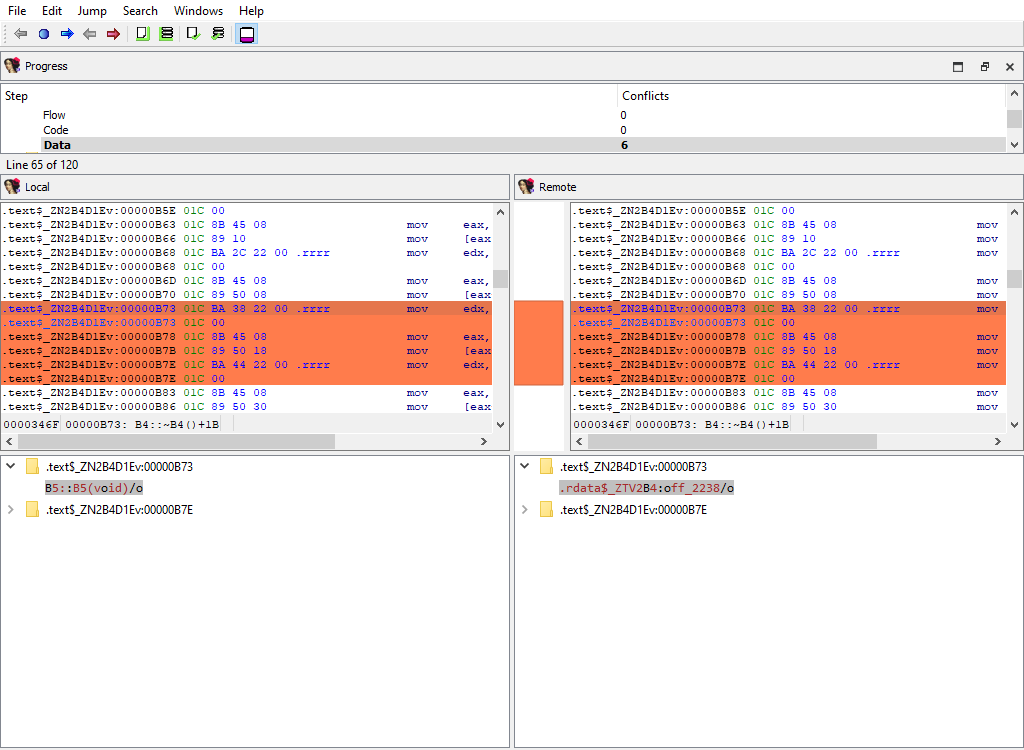The width and height of the screenshot is (1024, 750).
Task: Click the Local pane horizontal scrollbar thumb
Action: point(175,441)
